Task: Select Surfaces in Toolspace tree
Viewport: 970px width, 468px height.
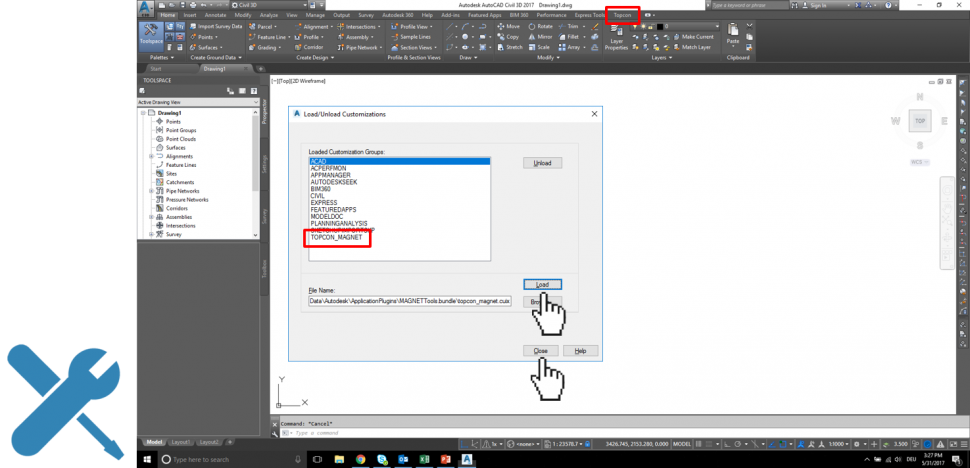Action: coord(176,148)
